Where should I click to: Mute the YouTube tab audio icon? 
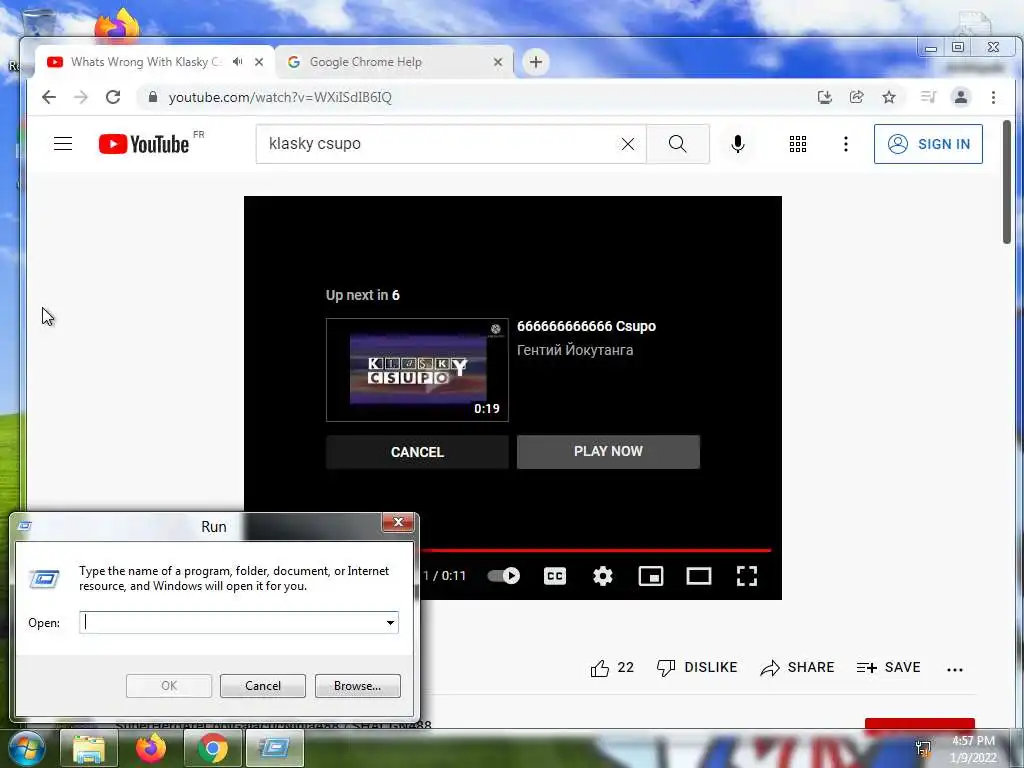[238, 61]
